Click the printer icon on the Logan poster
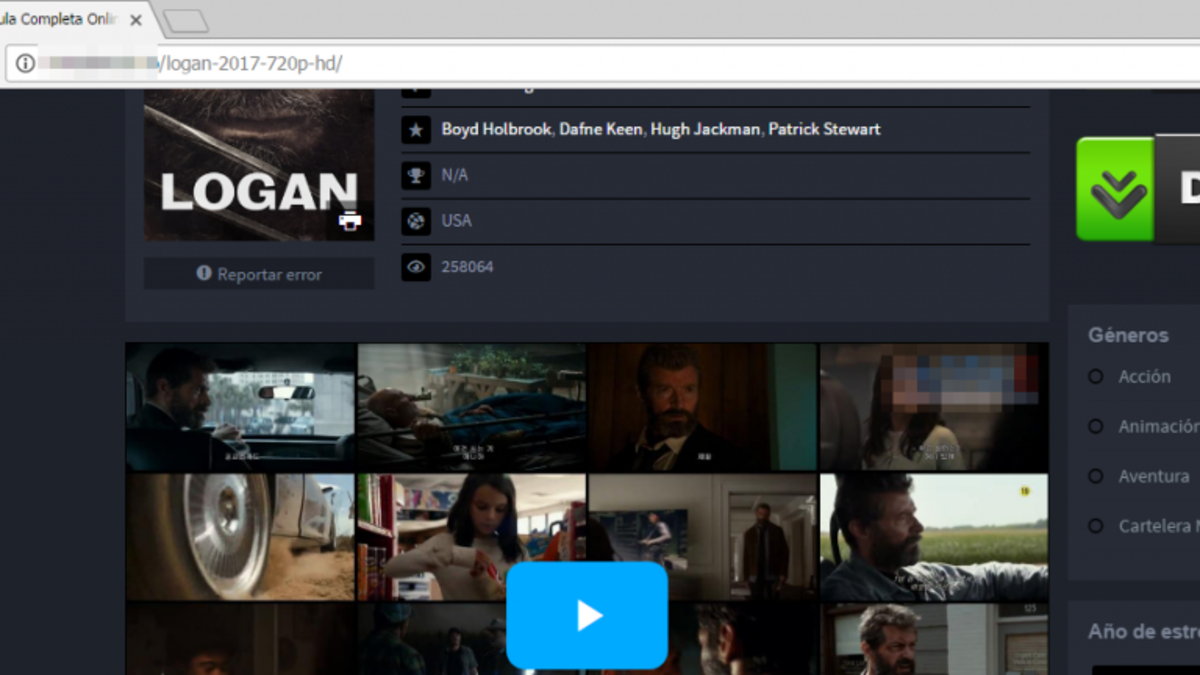The height and width of the screenshot is (675, 1200). click(349, 221)
